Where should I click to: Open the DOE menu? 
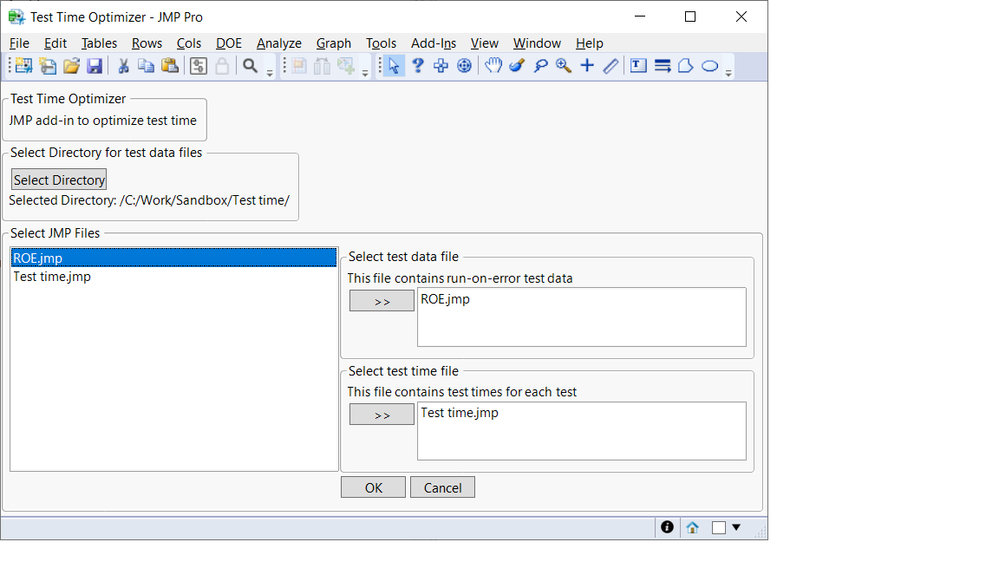pyautogui.click(x=229, y=43)
